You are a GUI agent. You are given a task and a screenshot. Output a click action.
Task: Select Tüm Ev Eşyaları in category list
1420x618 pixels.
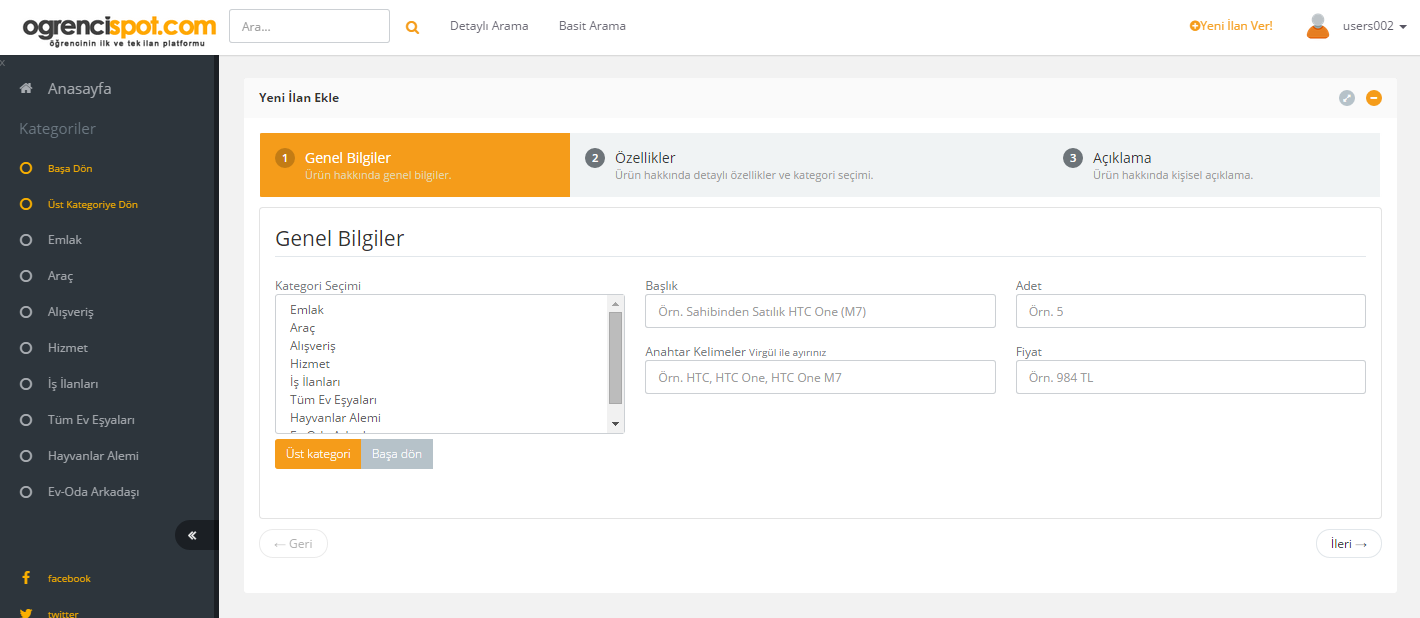pos(333,400)
